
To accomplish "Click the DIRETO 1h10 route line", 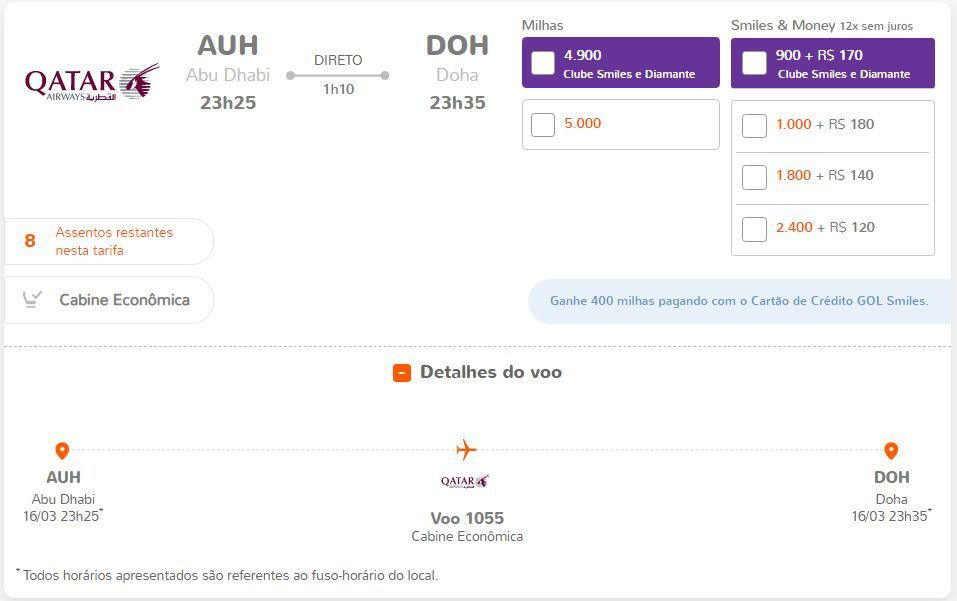I will [338, 76].
